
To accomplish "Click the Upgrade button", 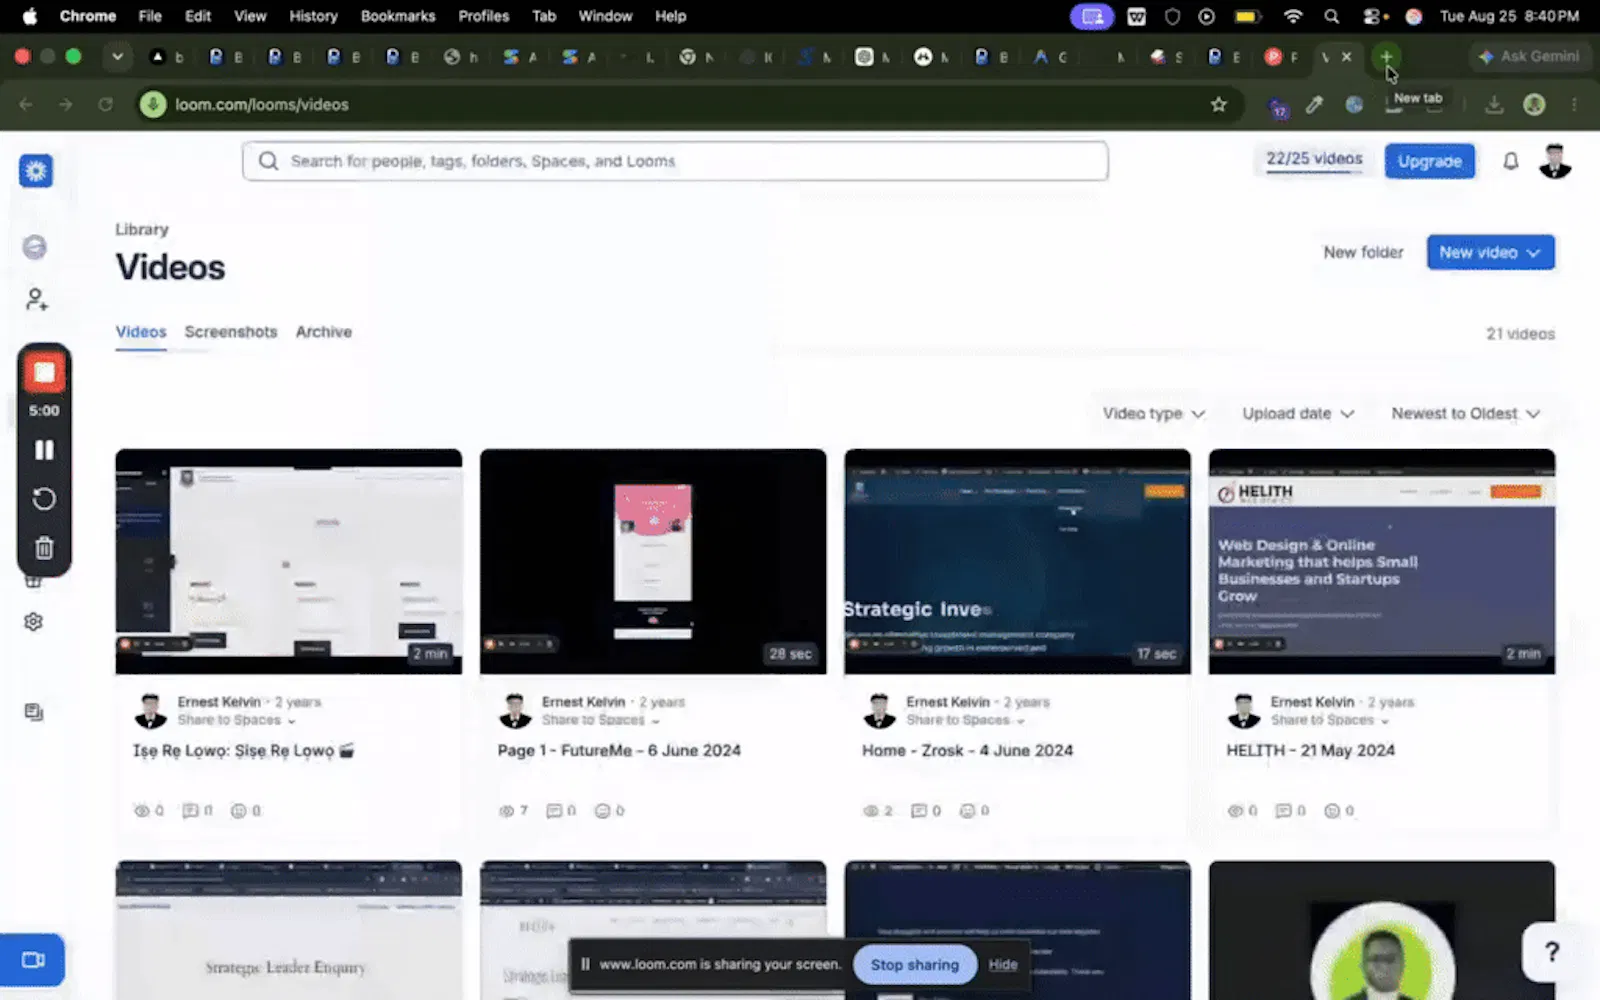I will pos(1429,161).
